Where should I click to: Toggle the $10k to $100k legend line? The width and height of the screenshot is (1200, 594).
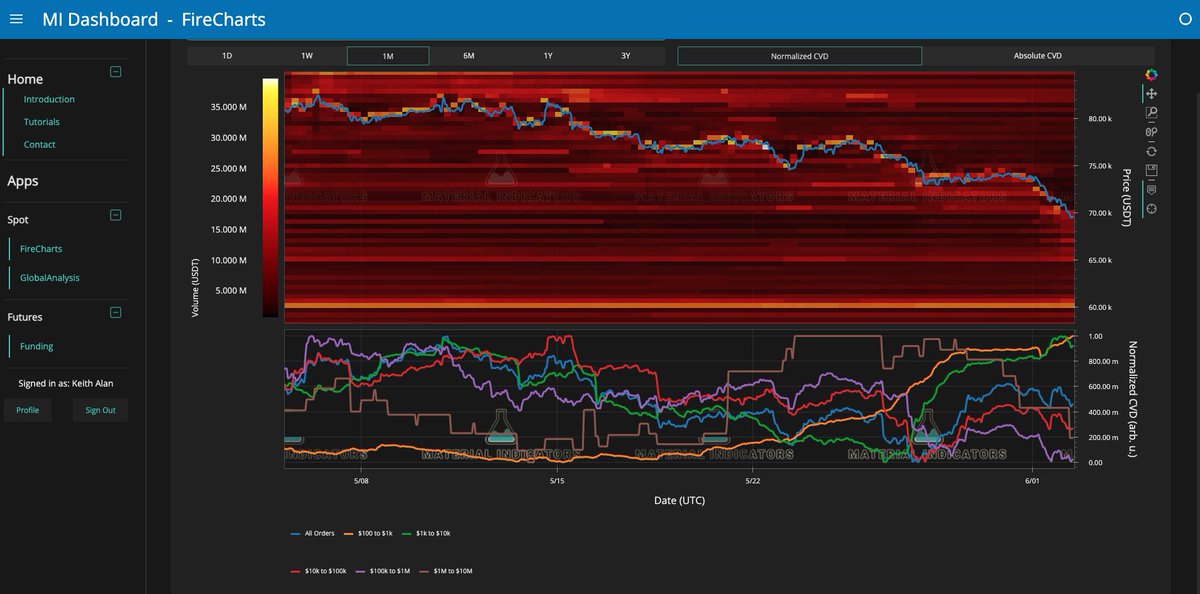[x=318, y=571]
